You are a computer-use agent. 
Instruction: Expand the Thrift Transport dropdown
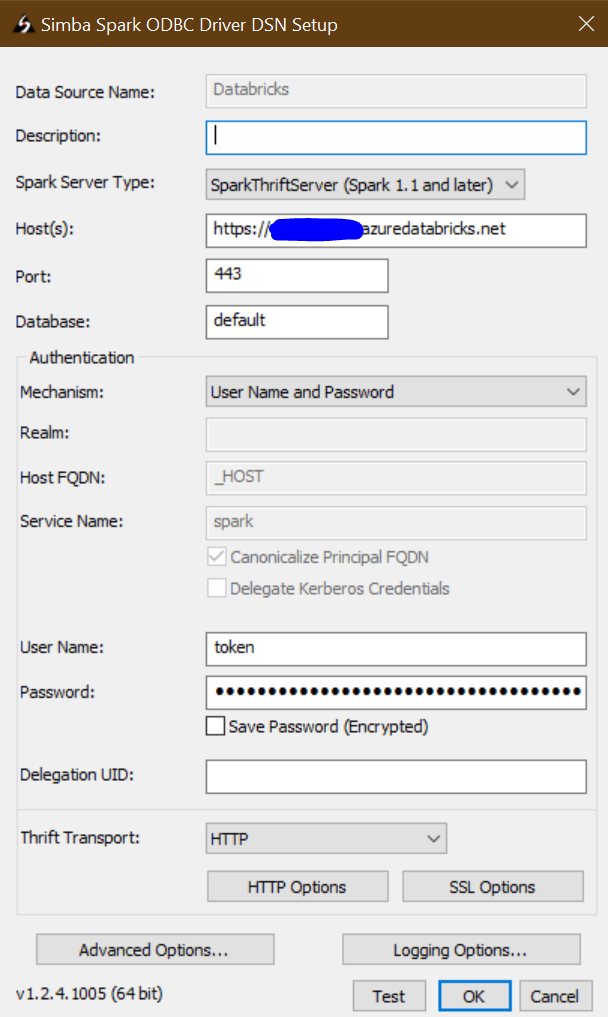[x=326, y=838]
